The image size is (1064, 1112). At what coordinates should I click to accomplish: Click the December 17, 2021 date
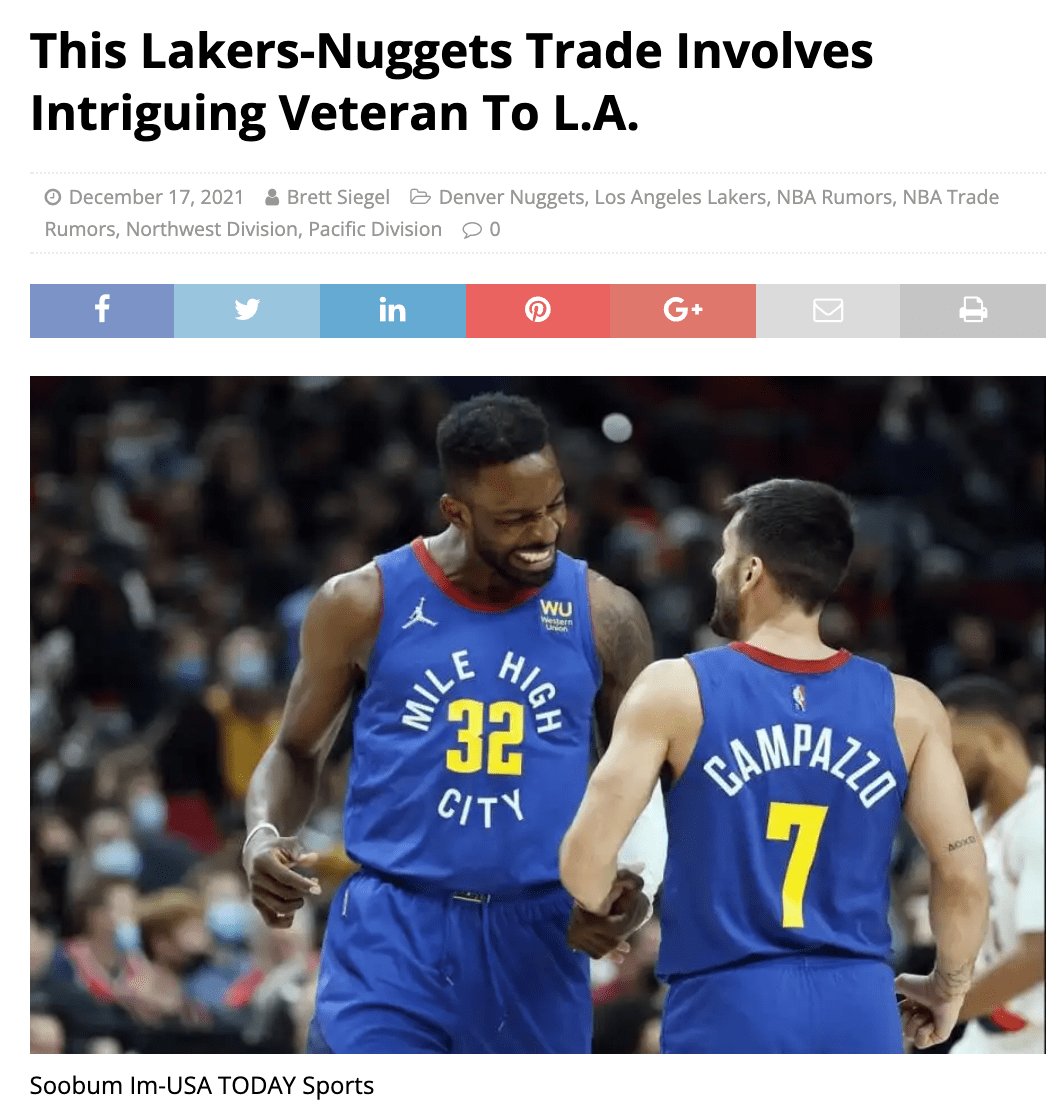(x=156, y=197)
